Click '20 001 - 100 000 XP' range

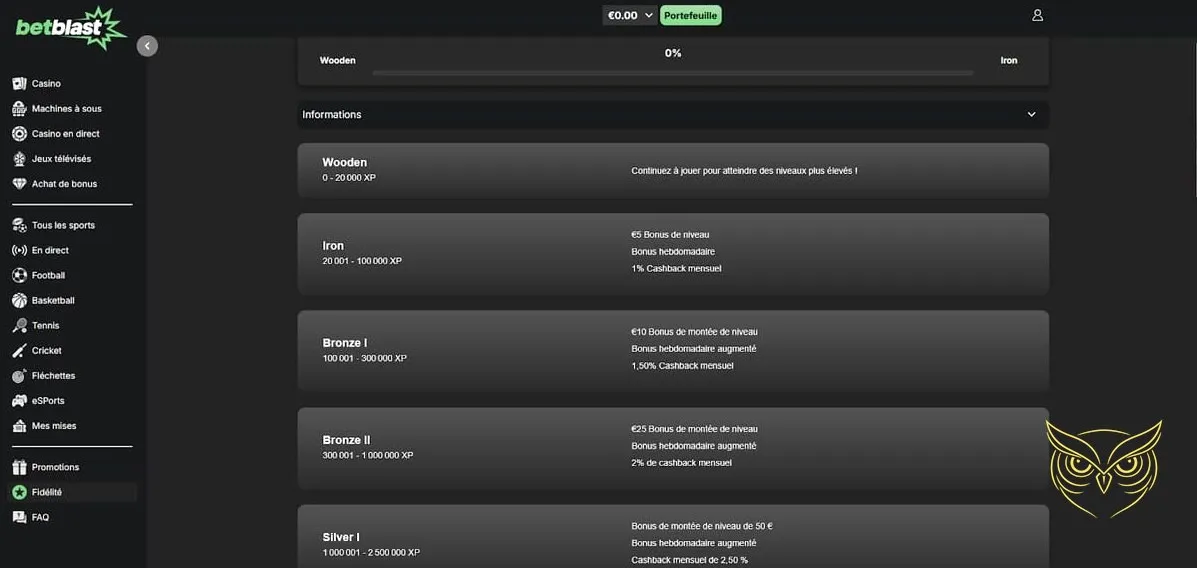coord(362,261)
